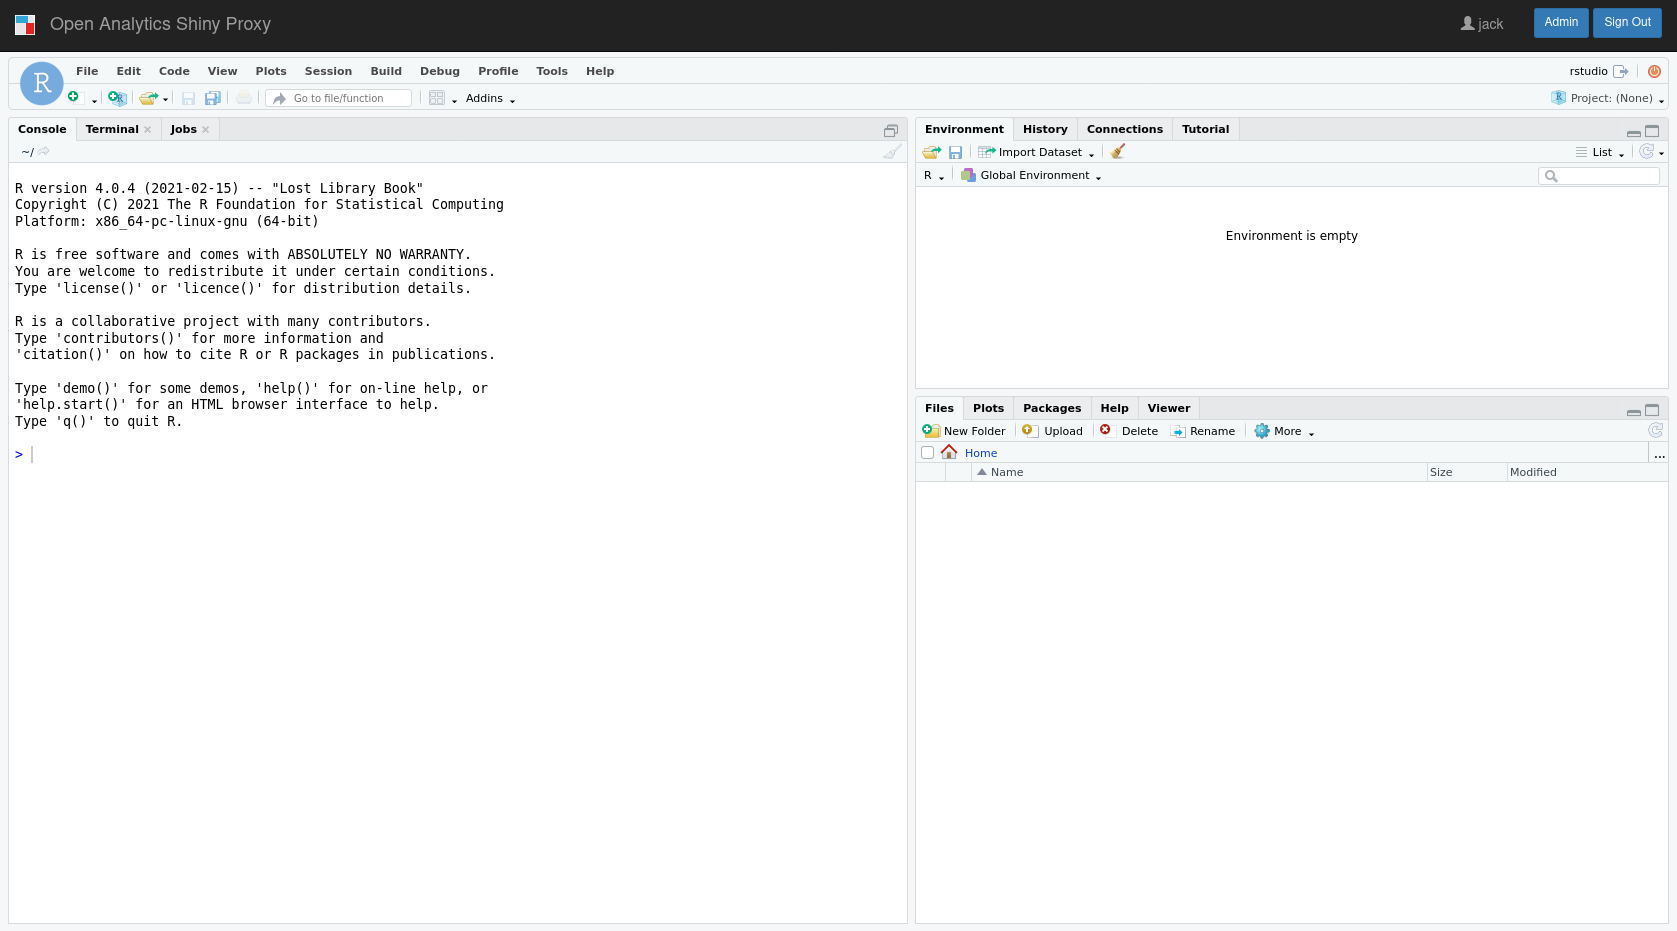Click the Save workspace disk icon in Environment

[956, 152]
